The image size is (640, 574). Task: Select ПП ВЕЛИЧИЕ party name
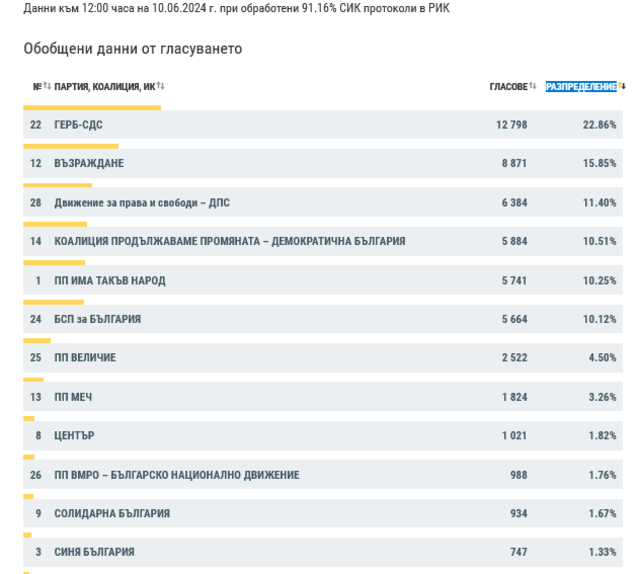(85, 358)
